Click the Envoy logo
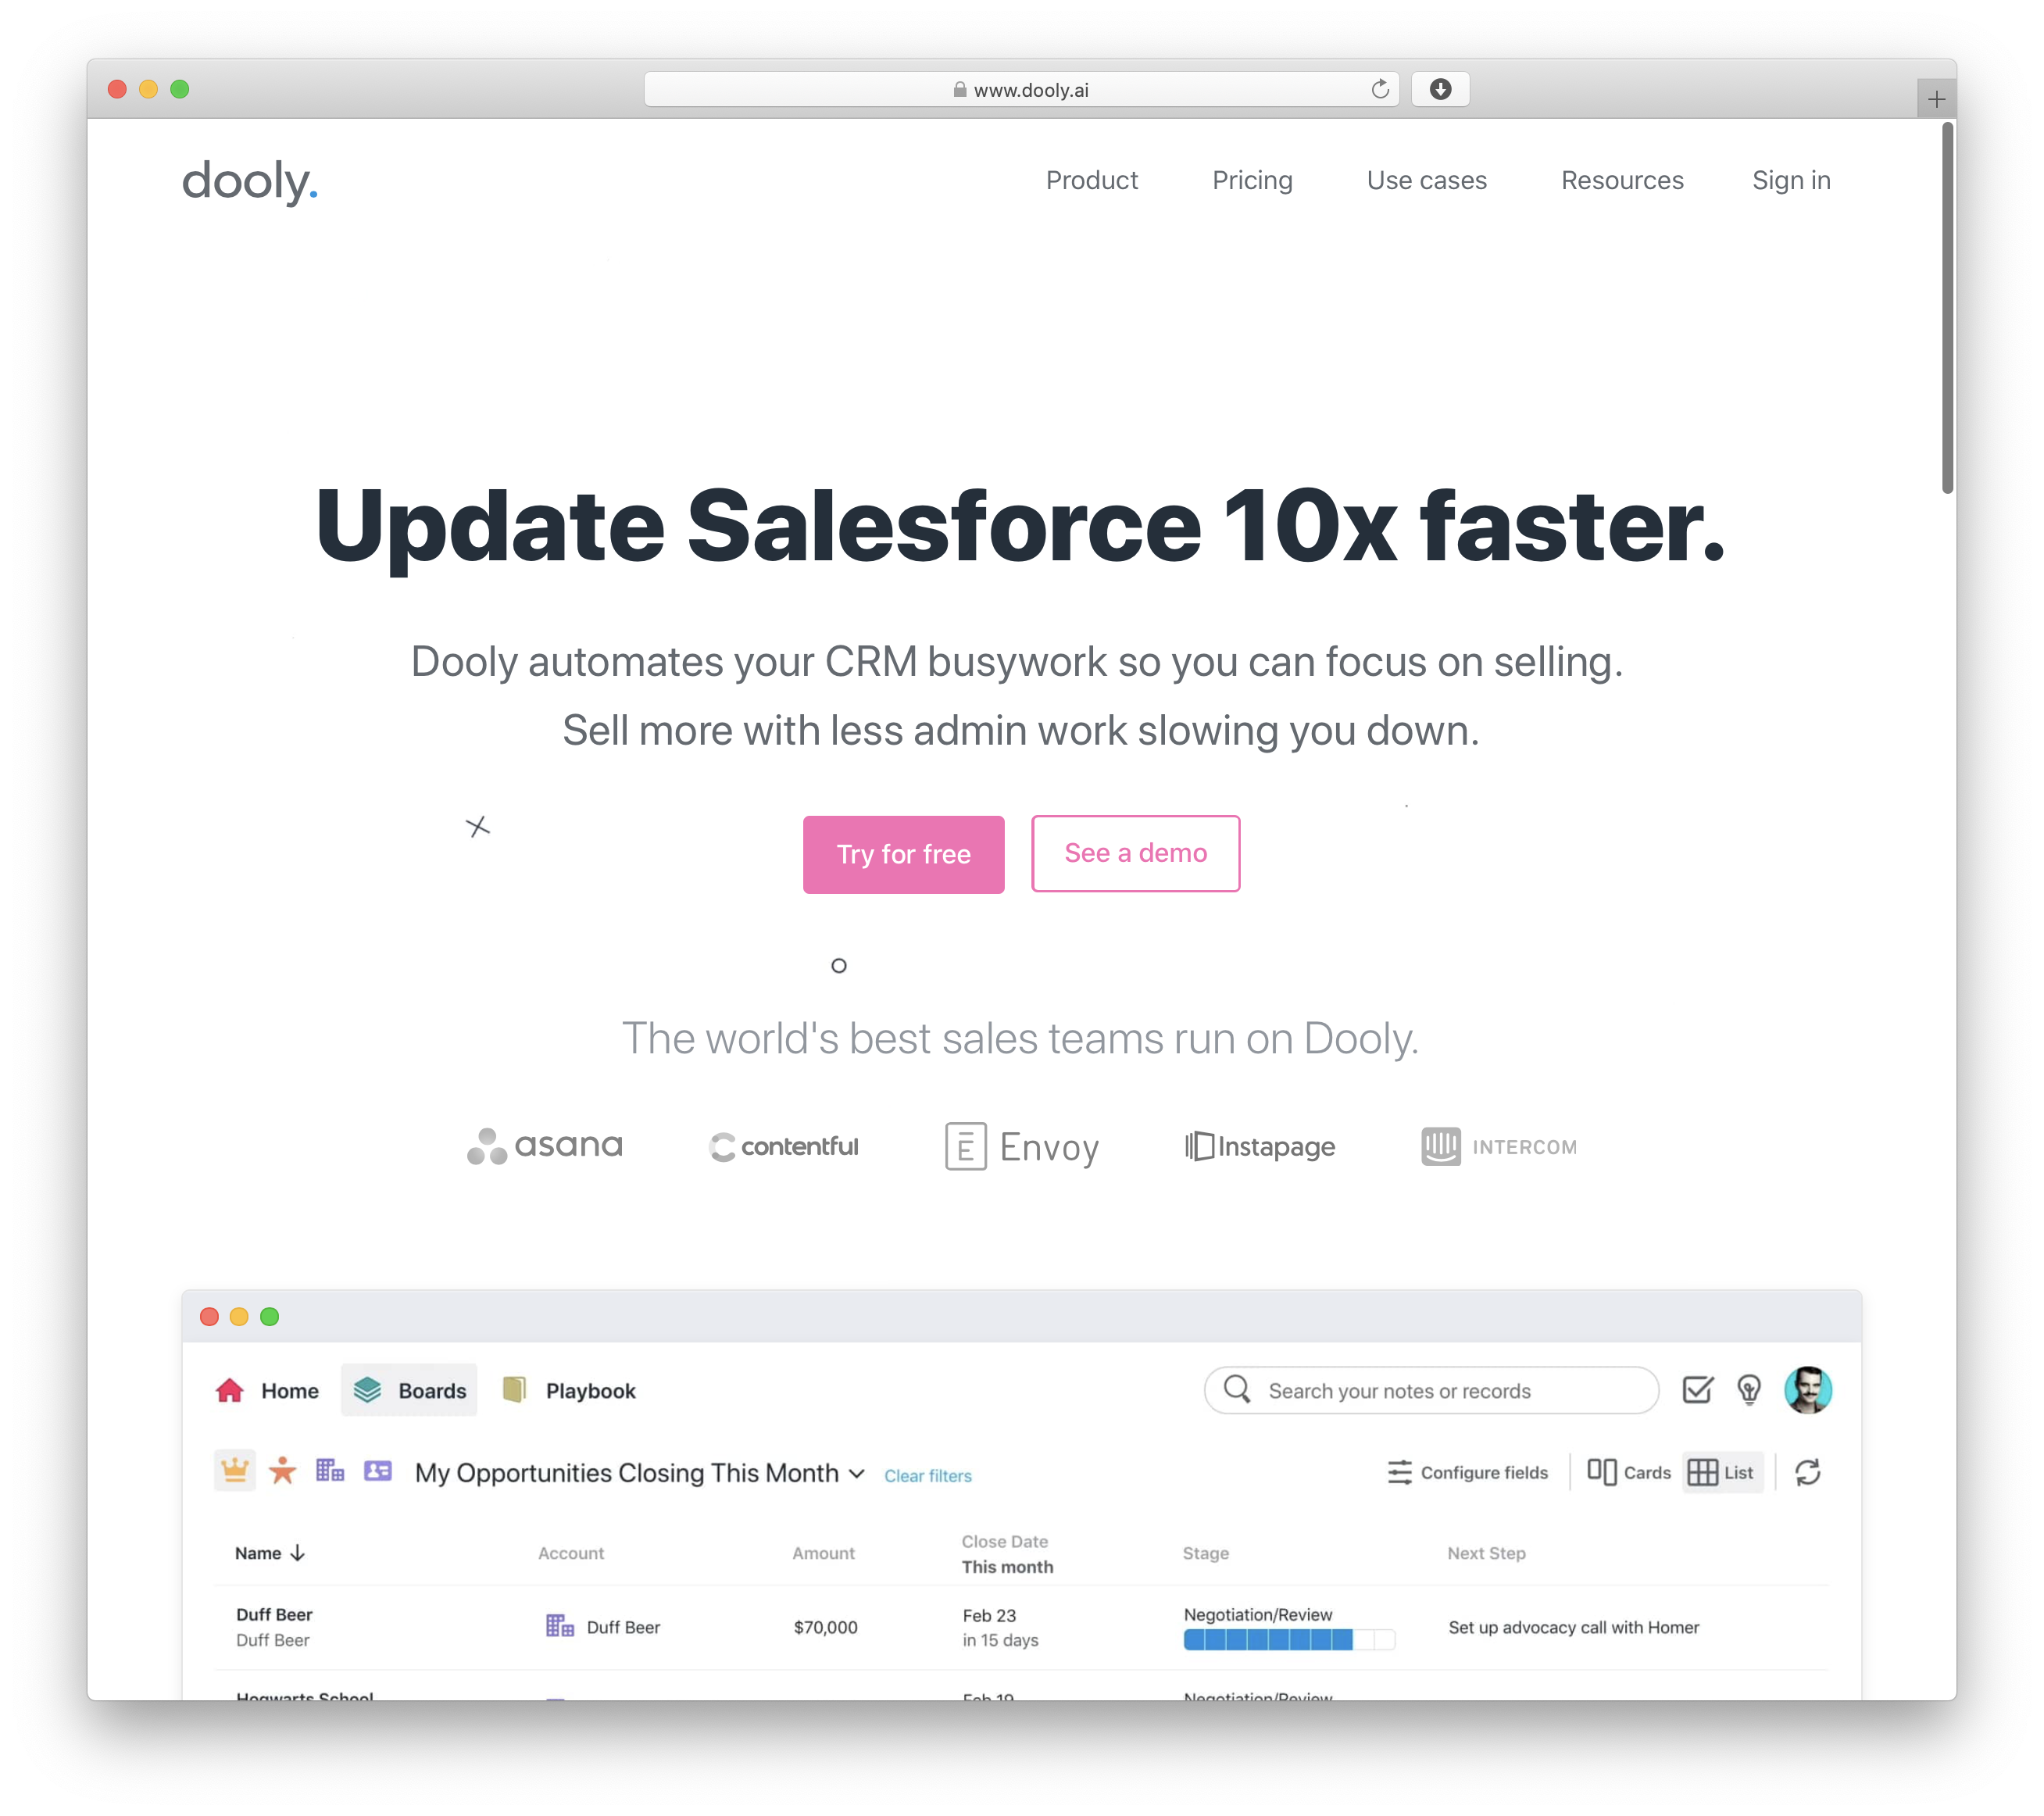The width and height of the screenshot is (2044, 1816). coord(1022,1146)
